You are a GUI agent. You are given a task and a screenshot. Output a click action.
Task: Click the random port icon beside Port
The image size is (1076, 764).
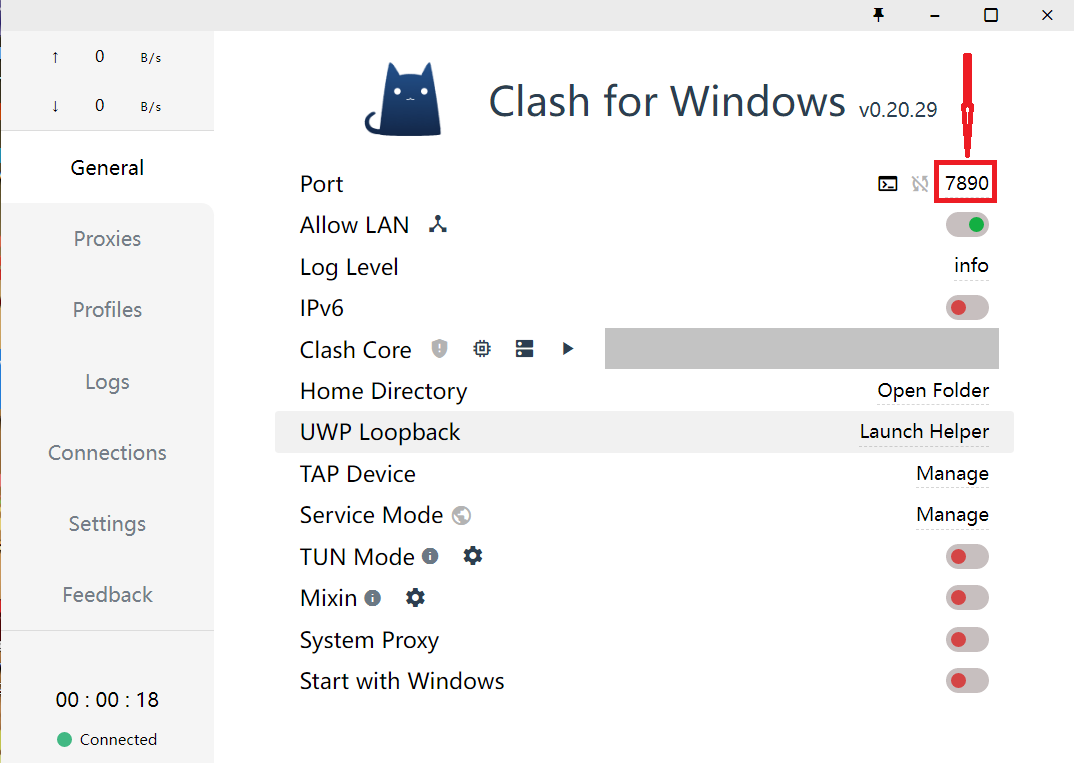(920, 184)
